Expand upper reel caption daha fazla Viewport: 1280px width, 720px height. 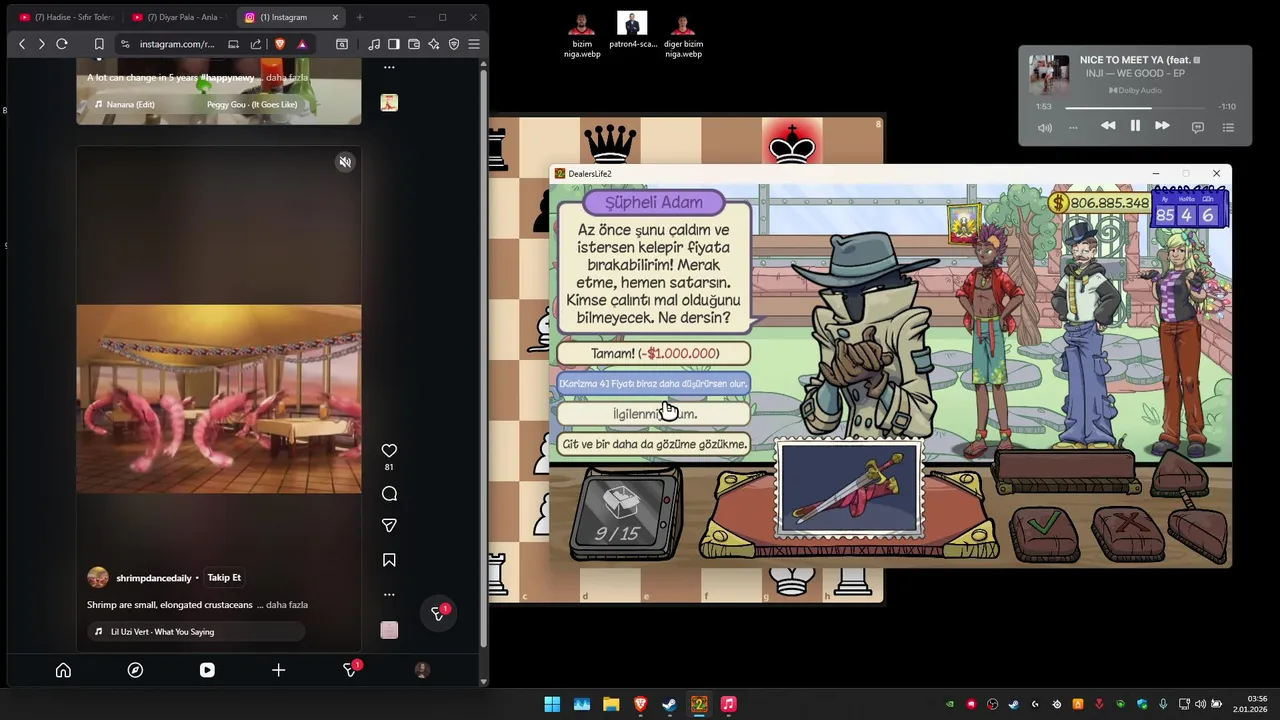[287, 77]
